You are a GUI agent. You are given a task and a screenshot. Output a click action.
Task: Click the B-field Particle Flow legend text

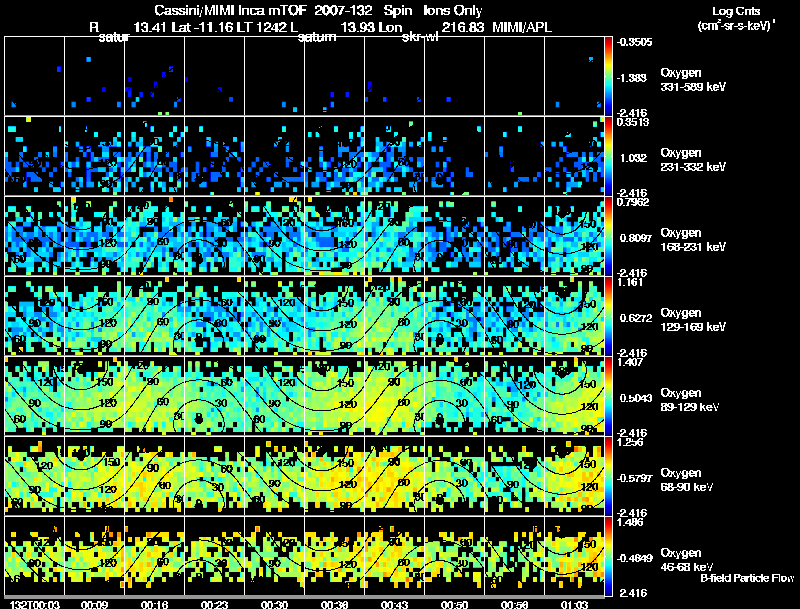point(747,578)
